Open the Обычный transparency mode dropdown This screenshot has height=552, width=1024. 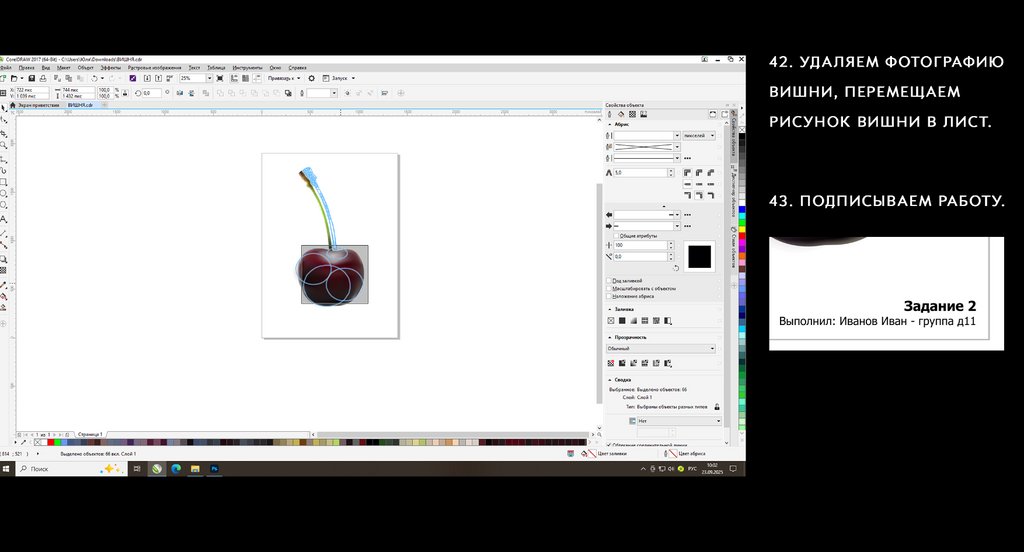(661, 349)
